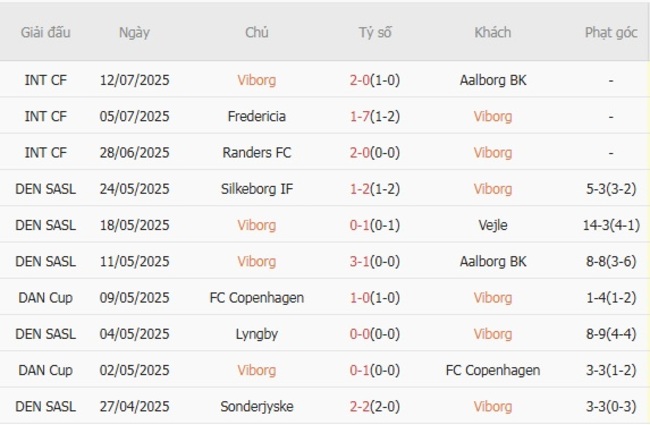Screen dimensions: 650x425
Task: Click the 'Tỷ số' column header
Action: pos(375,32)
